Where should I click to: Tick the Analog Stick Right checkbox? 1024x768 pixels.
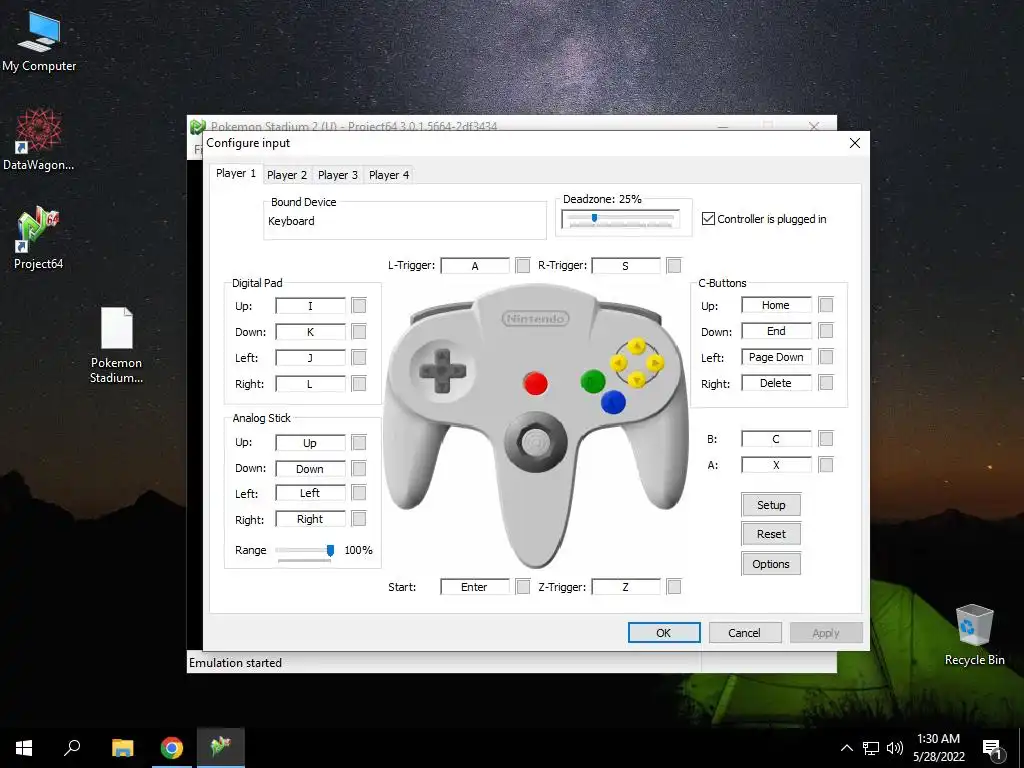[x=359, y=519]
